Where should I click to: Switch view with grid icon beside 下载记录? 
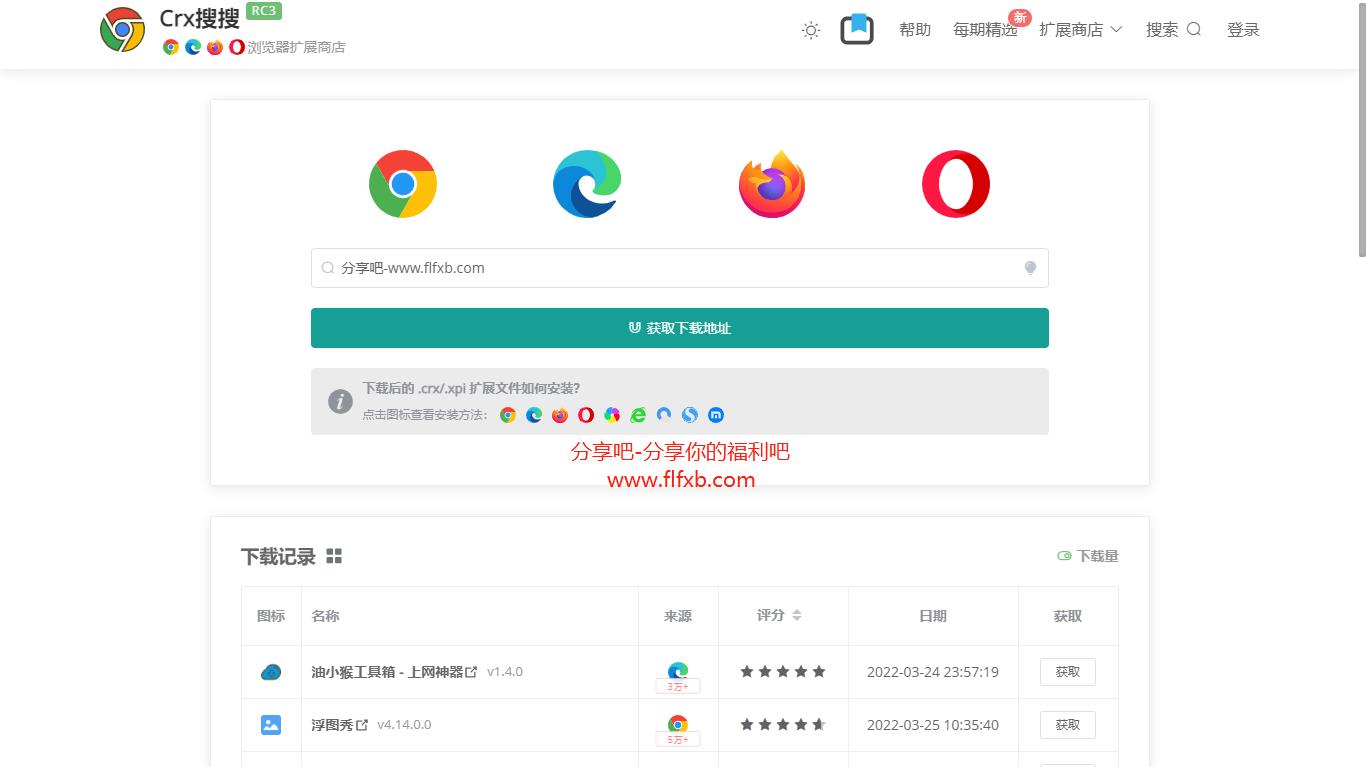click(x=334, y=556)
